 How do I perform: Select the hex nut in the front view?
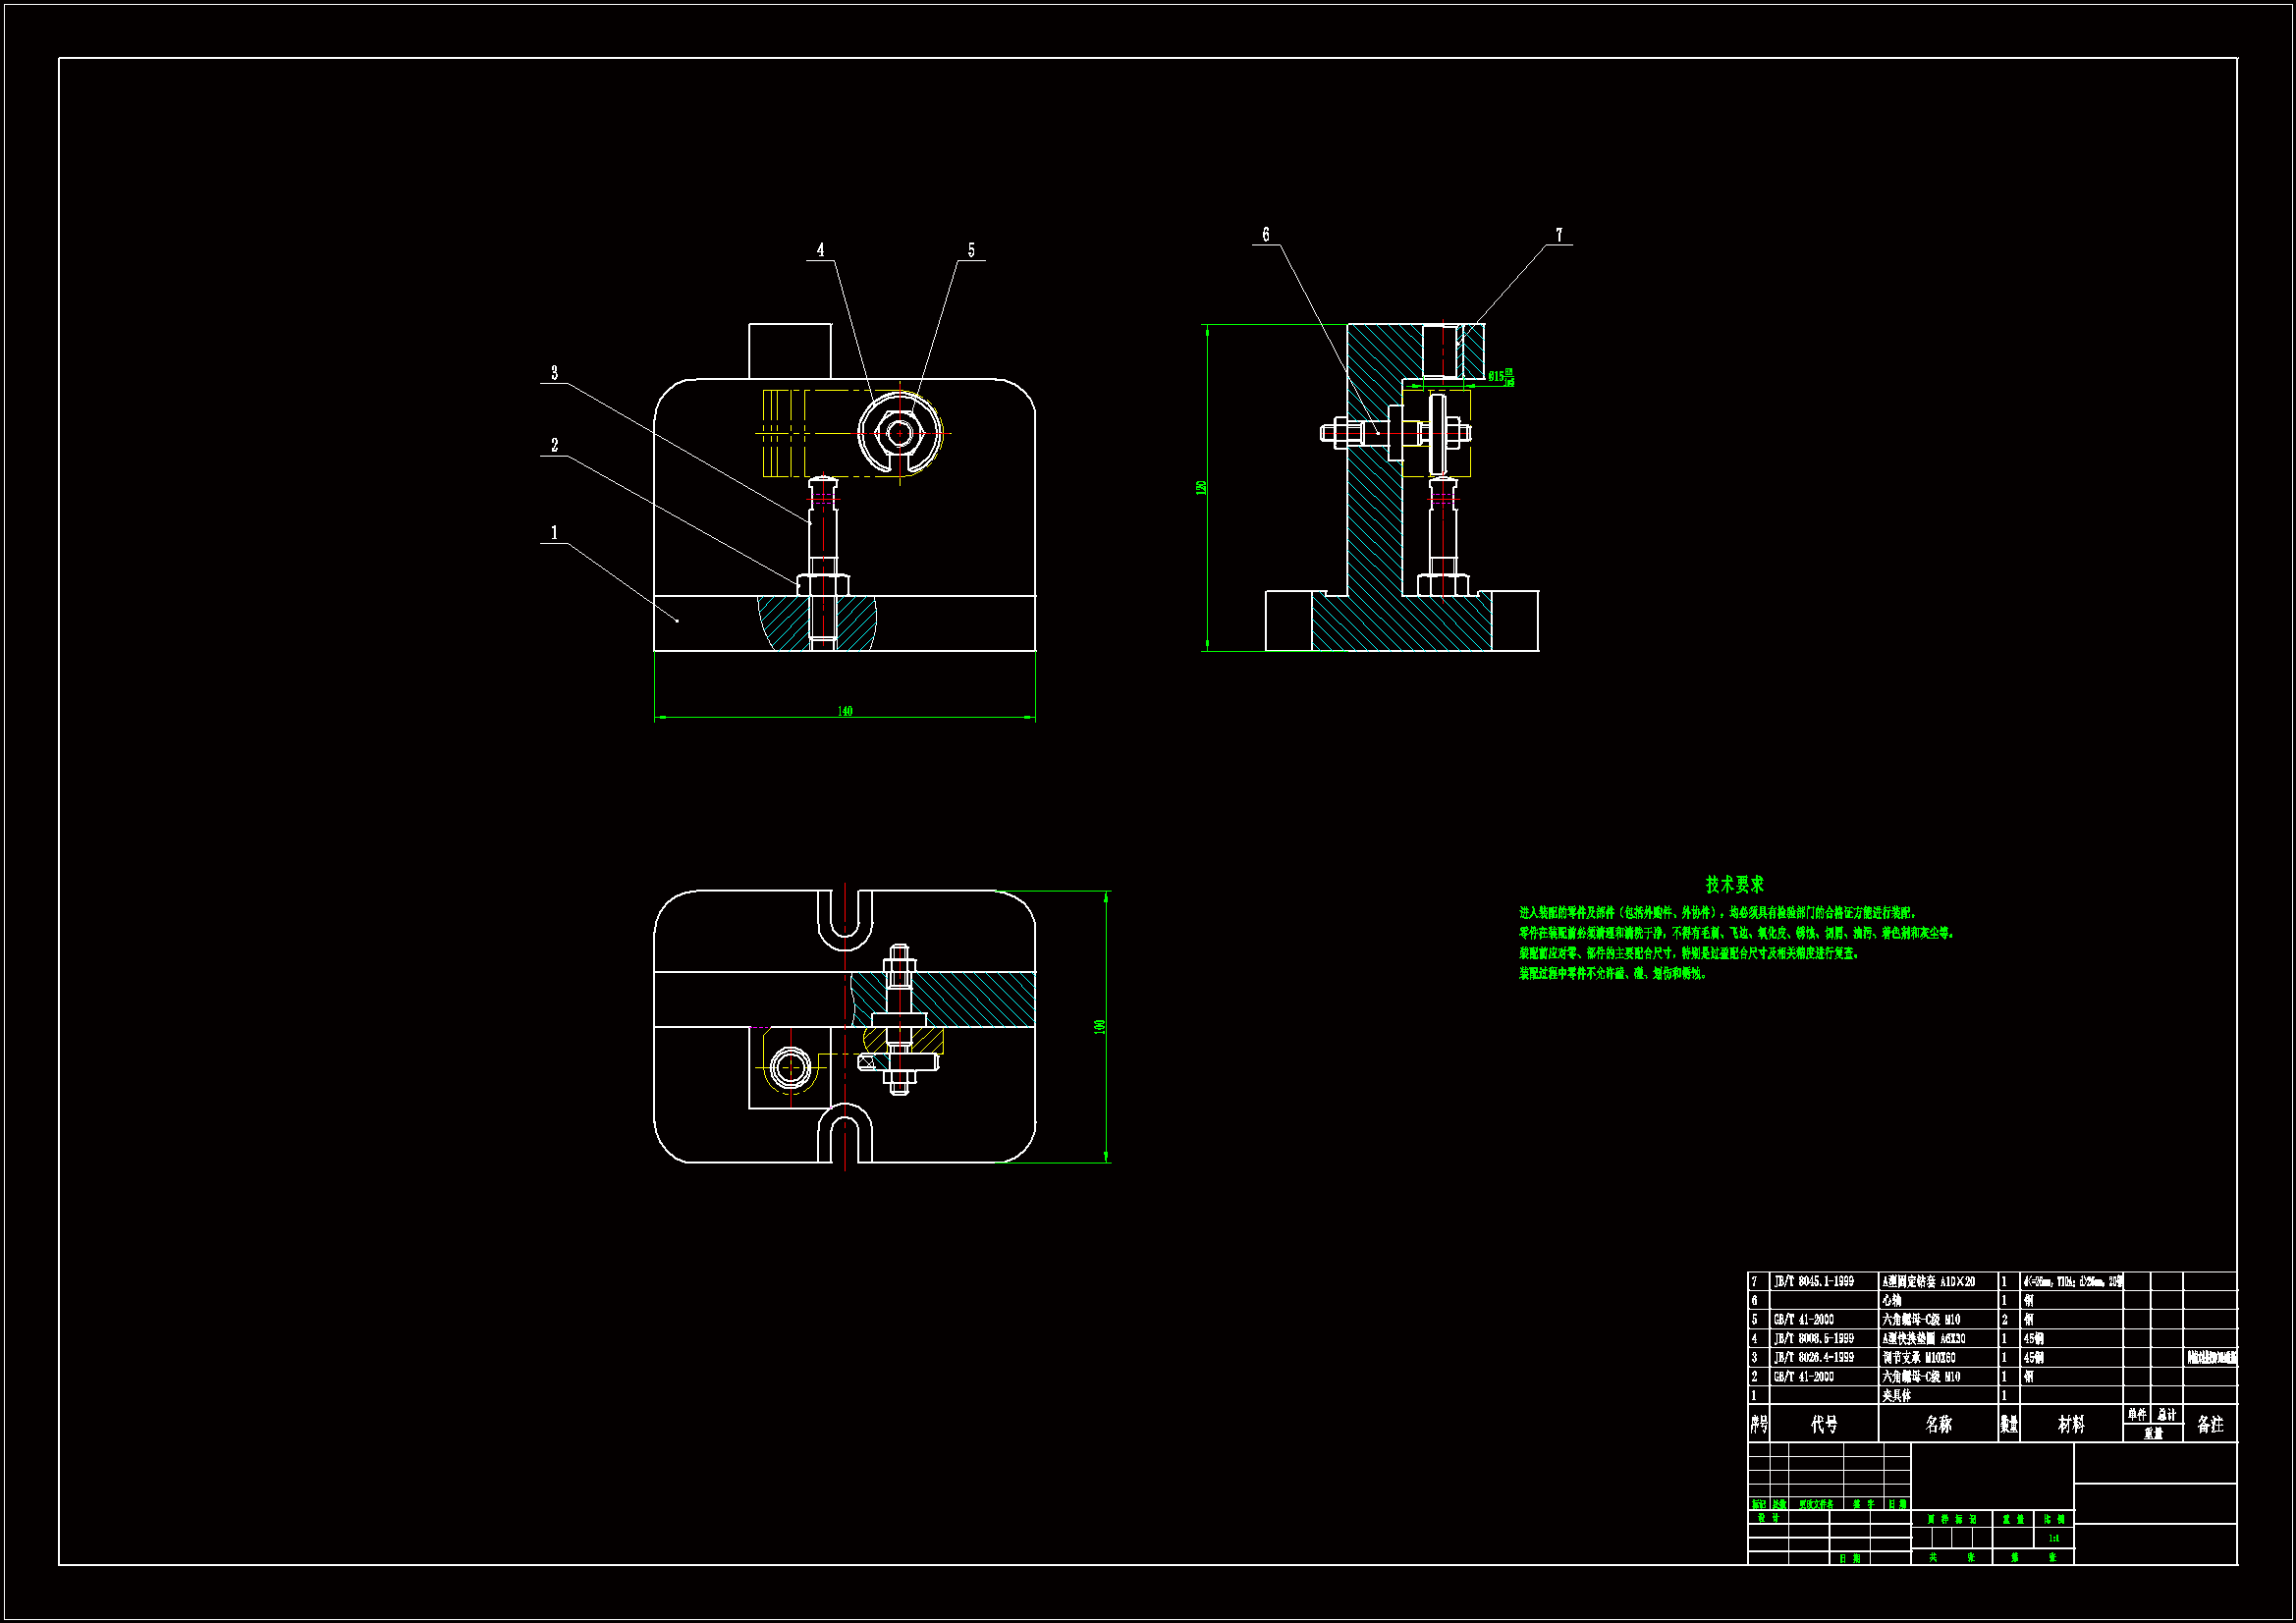point(898,433)
